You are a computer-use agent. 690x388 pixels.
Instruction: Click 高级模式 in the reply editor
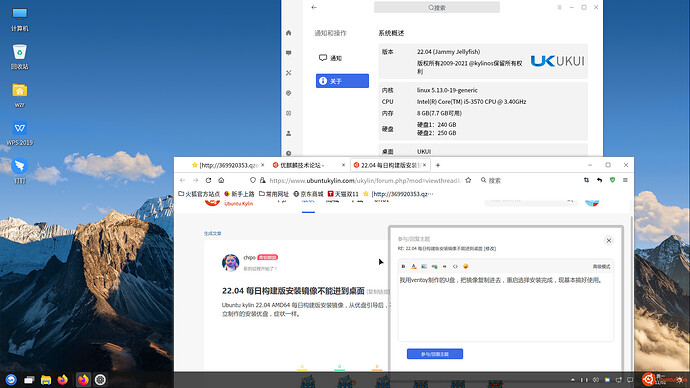pyautogui.click(x=601, y=267)
